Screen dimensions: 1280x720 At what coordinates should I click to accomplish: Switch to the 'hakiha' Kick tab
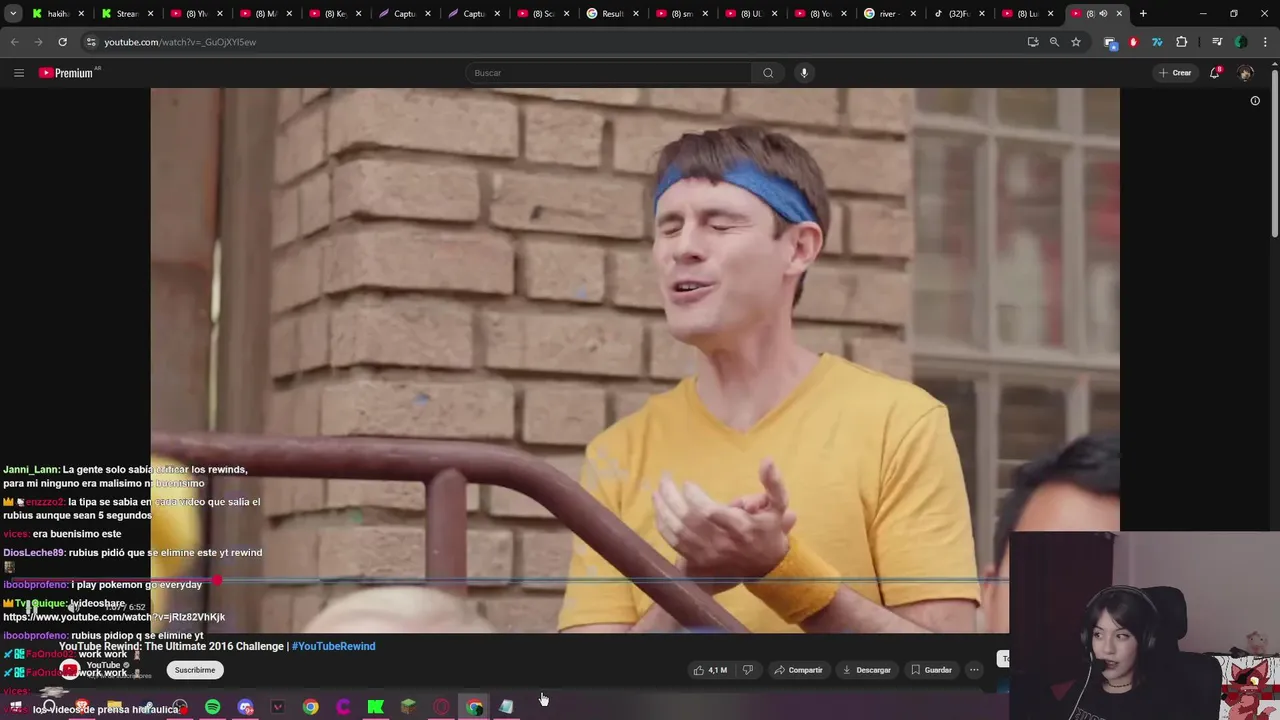tap(58, 14)
